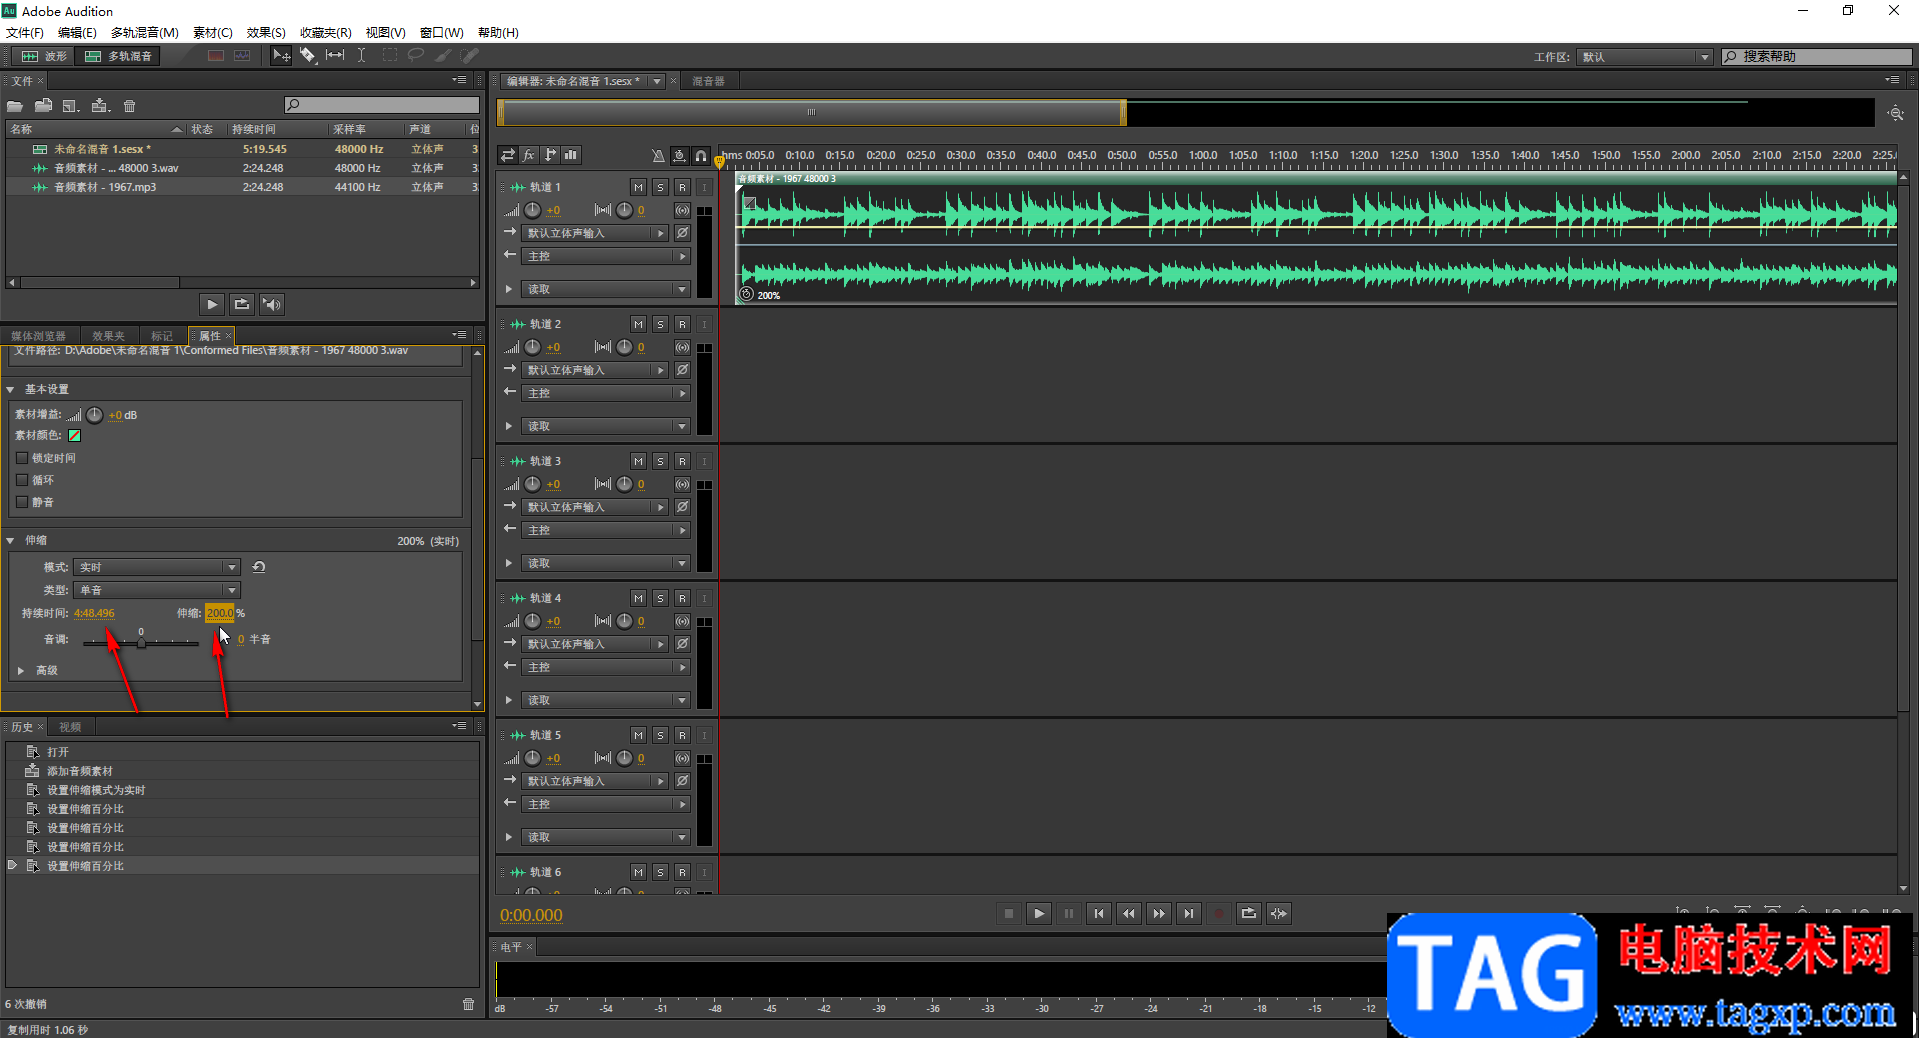The width and height of the screenshot is (1919, 1038).
Task: Click the 持续时间 value 4:48.496
Action: [94, 613]
